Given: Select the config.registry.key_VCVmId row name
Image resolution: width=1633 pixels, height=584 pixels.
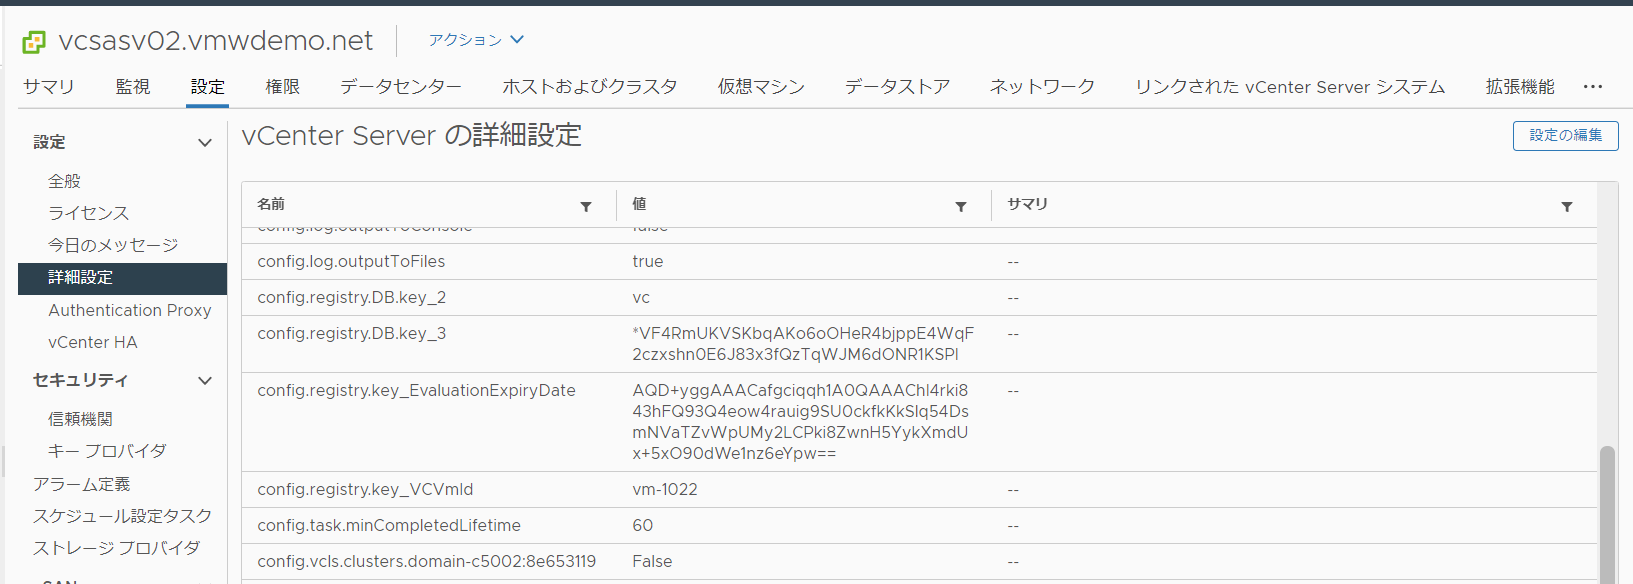Looking at the screenshot, I should 365,489.
